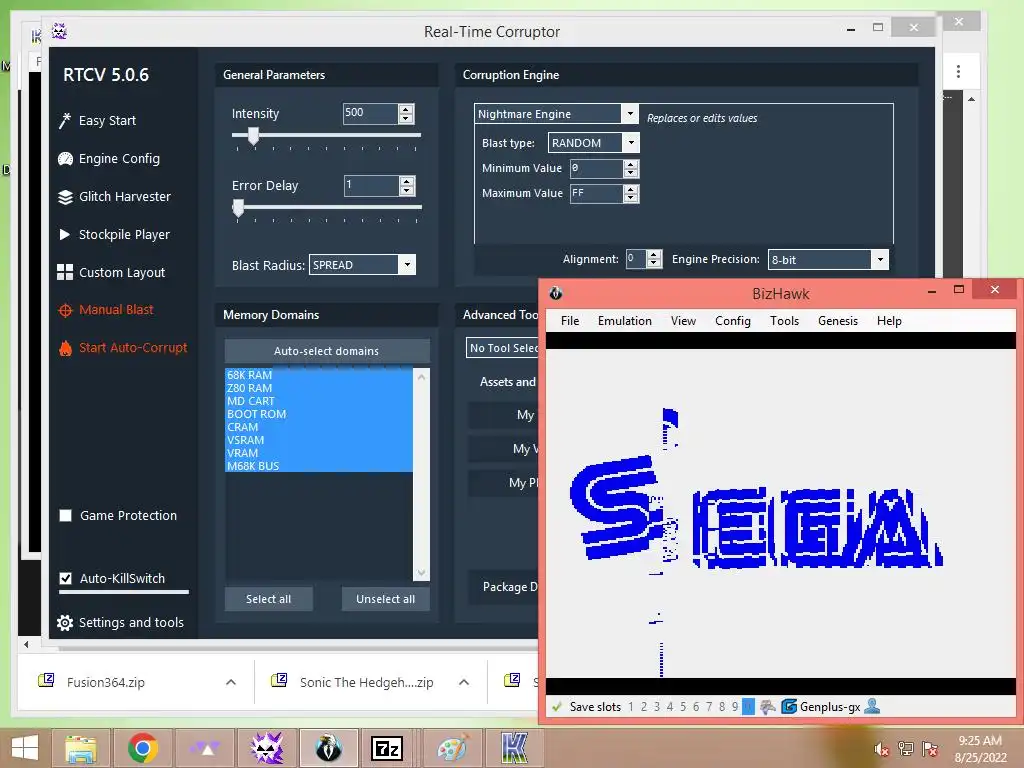Open BizHawk Help menu

tap(889, 321)
